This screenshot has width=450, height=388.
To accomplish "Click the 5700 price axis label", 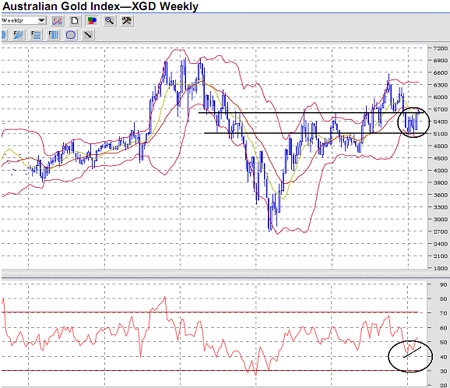I will [x=440, y=109].
